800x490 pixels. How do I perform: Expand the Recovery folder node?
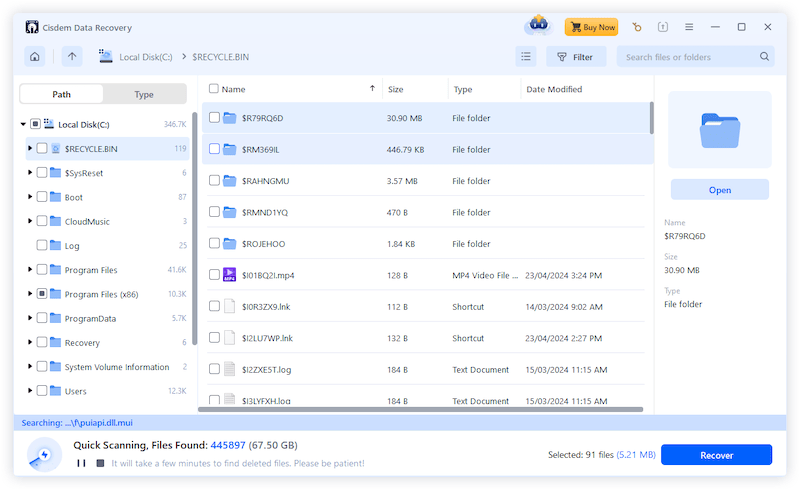[30, 342]
